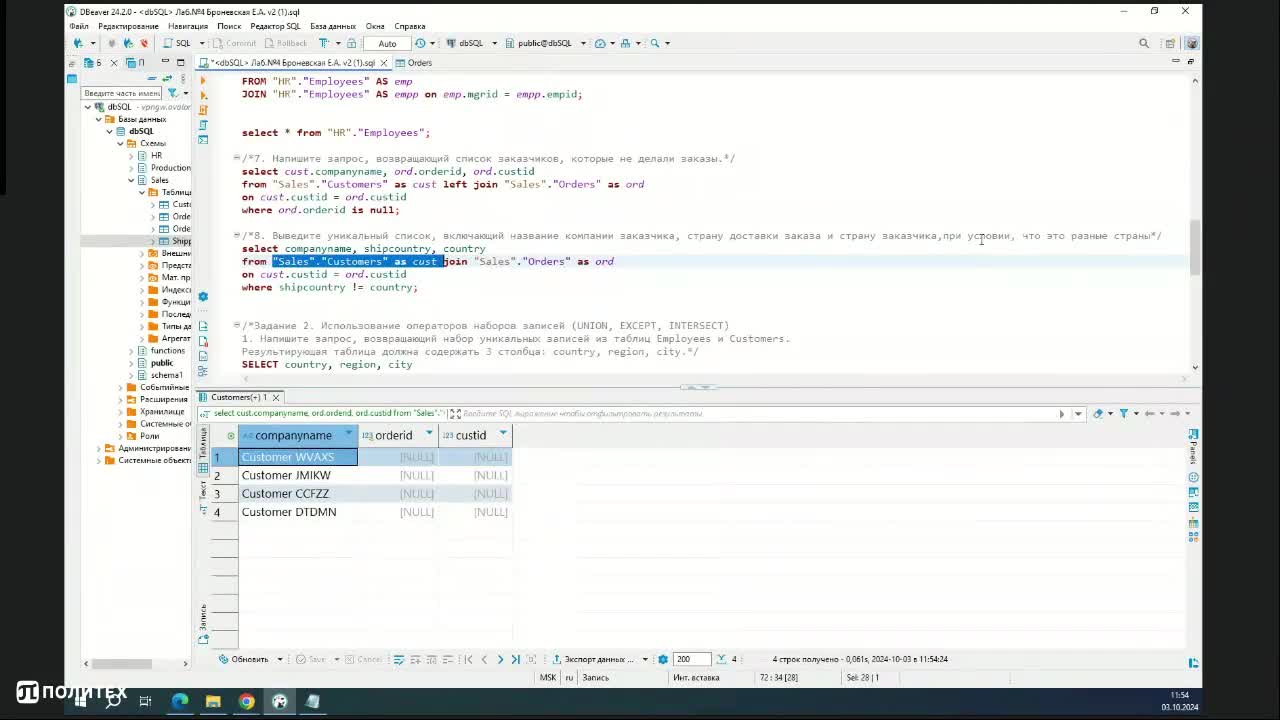Image resolution: width=1280 pixels, height=720 pixels.
Task: Select the Customer CCFZZ cell
Action: pos(298,493)
